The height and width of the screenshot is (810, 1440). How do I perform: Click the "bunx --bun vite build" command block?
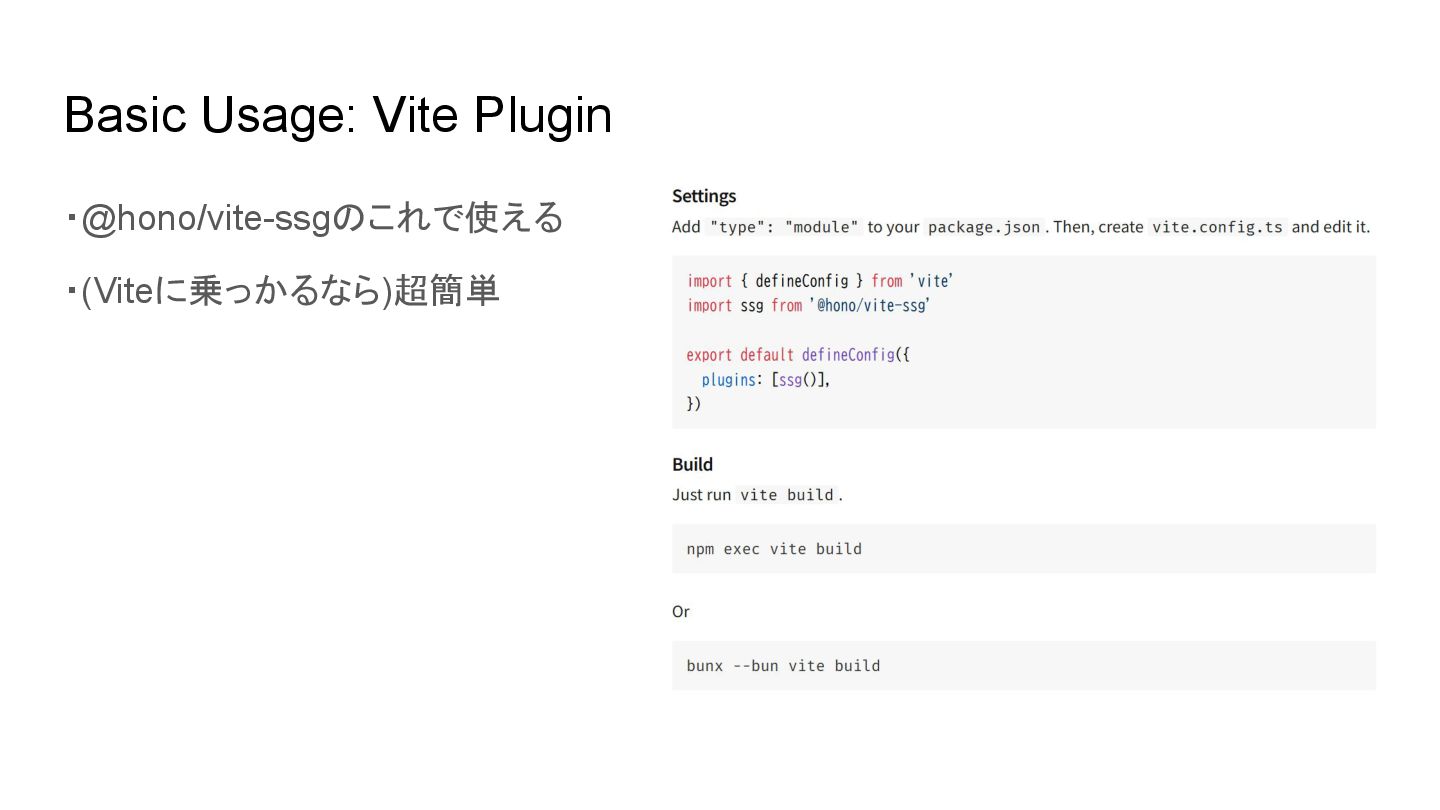(783, 666)
